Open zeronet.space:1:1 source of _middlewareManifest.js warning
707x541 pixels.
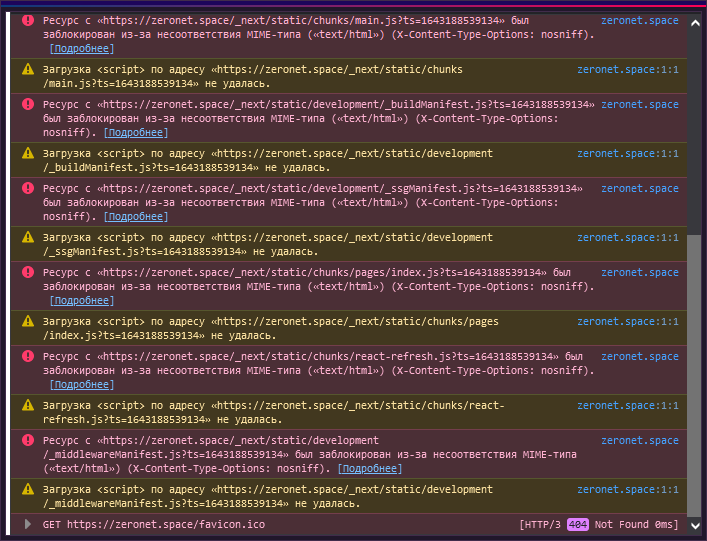[x=628, y=489]
